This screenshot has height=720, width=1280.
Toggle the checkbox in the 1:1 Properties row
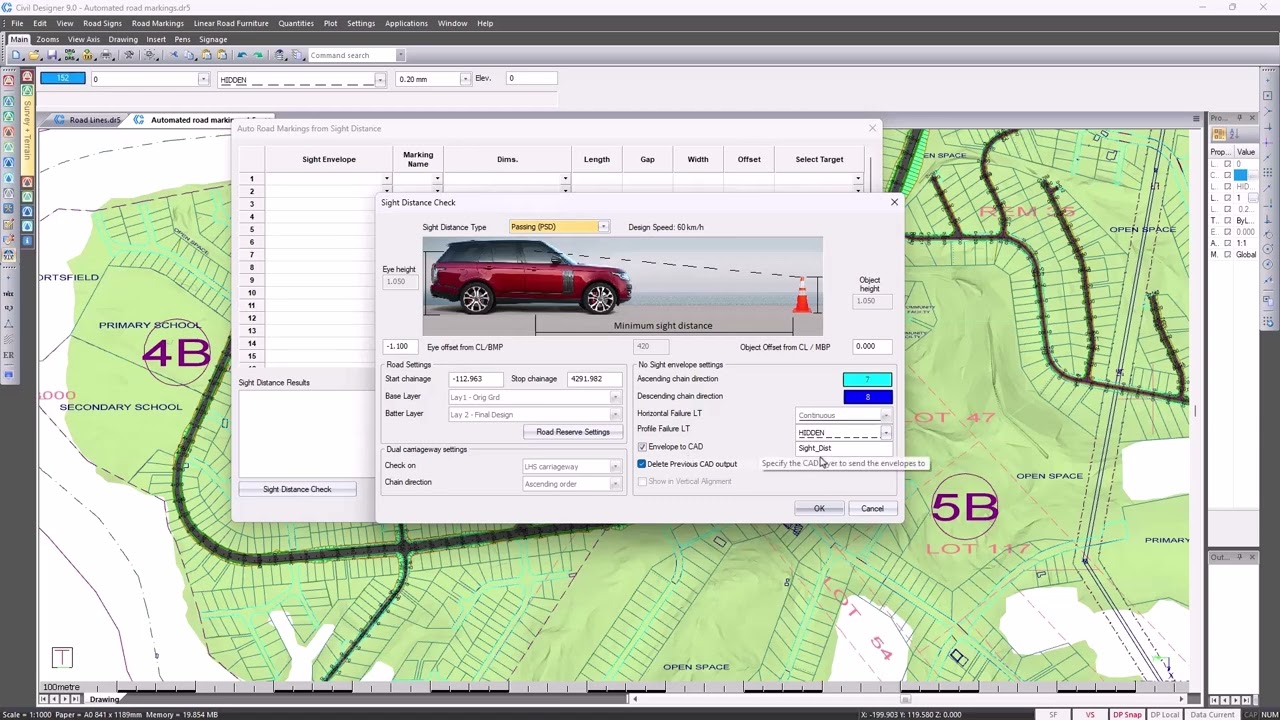(x=1228, y=243)
